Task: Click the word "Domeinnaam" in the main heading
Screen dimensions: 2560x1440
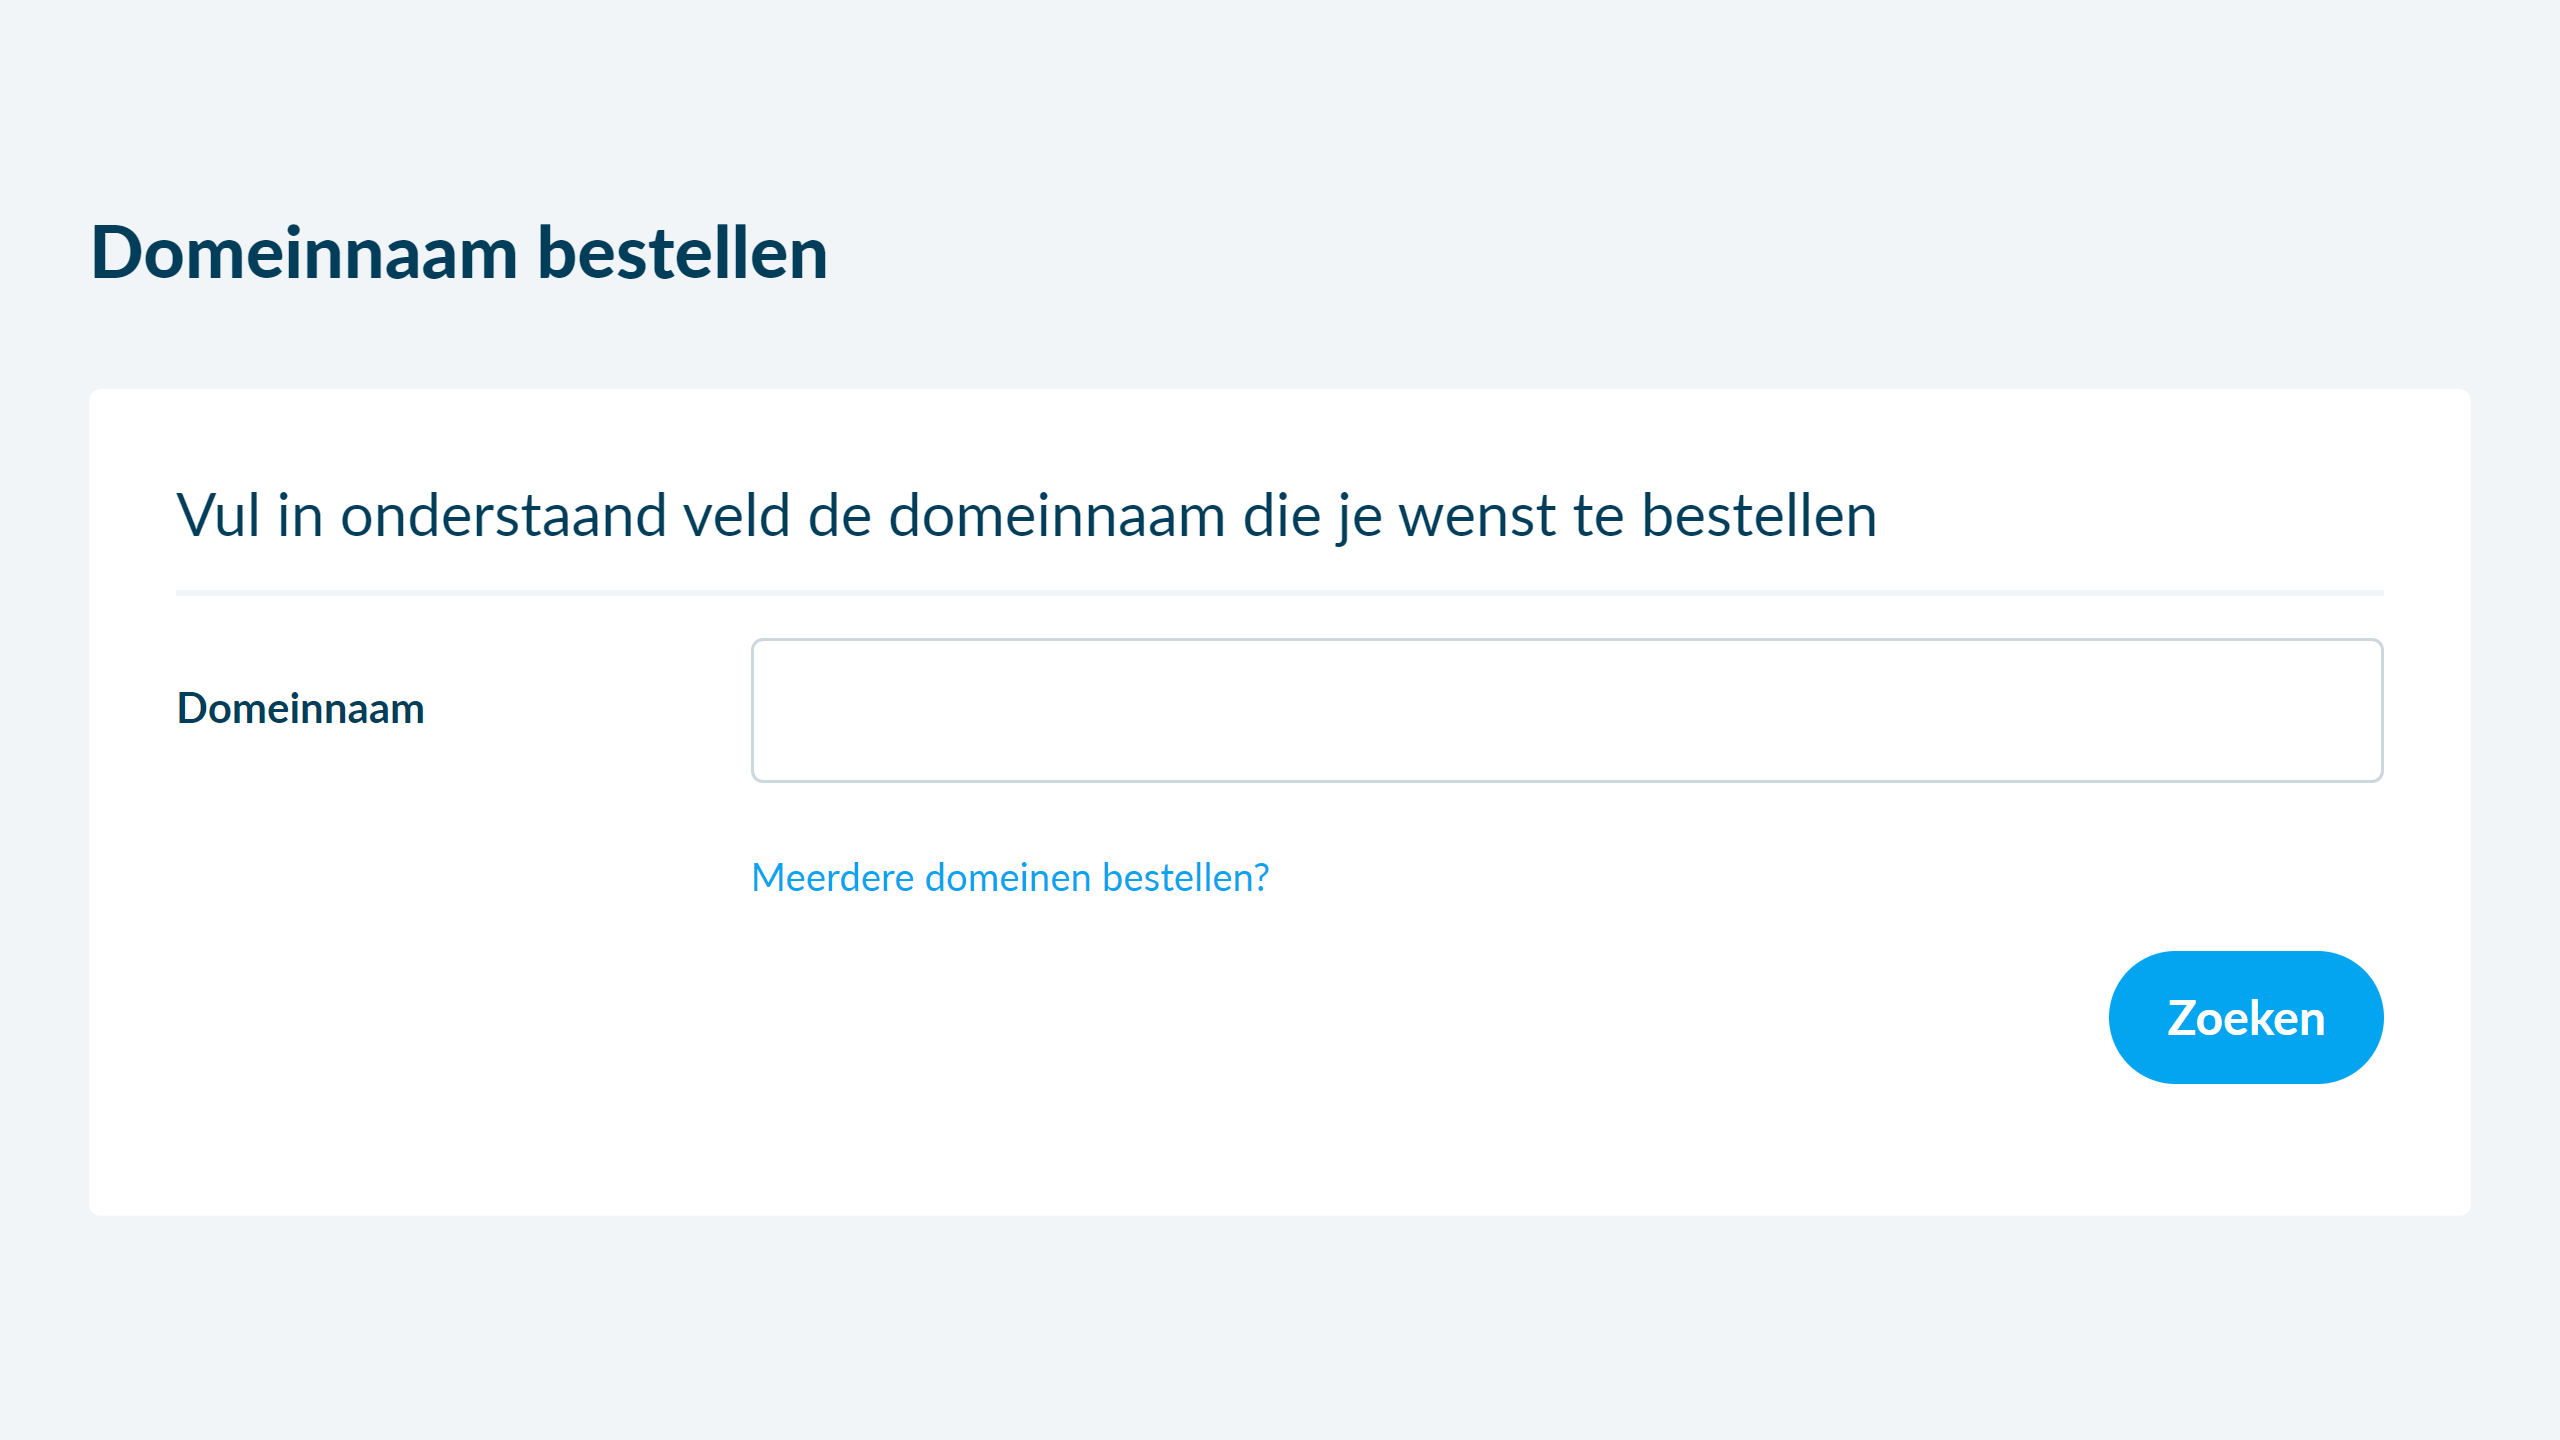Action: pos(304,253)
